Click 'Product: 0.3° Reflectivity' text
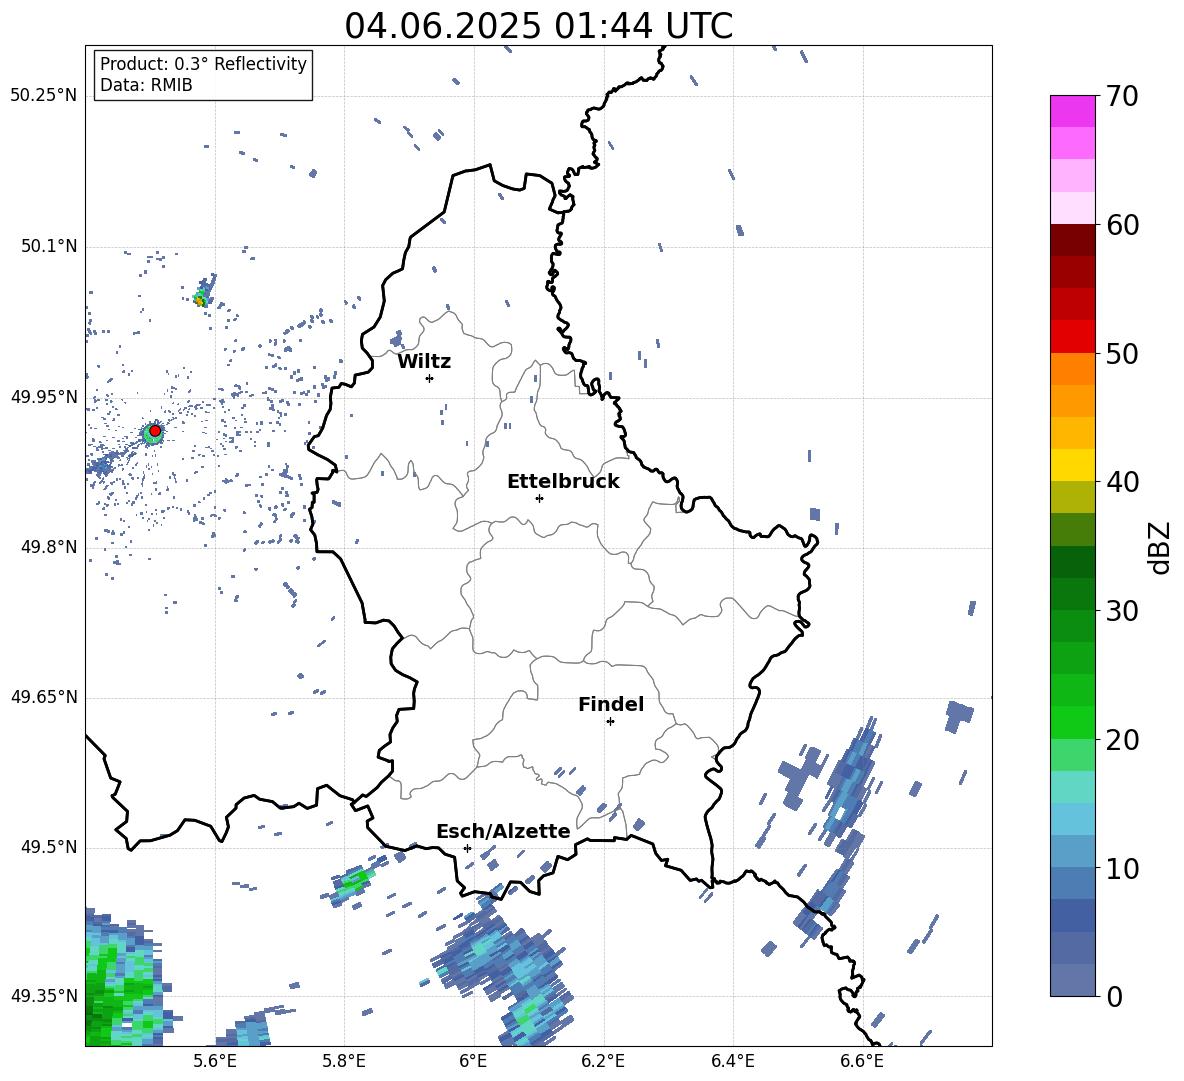 [x=203, y=64]
